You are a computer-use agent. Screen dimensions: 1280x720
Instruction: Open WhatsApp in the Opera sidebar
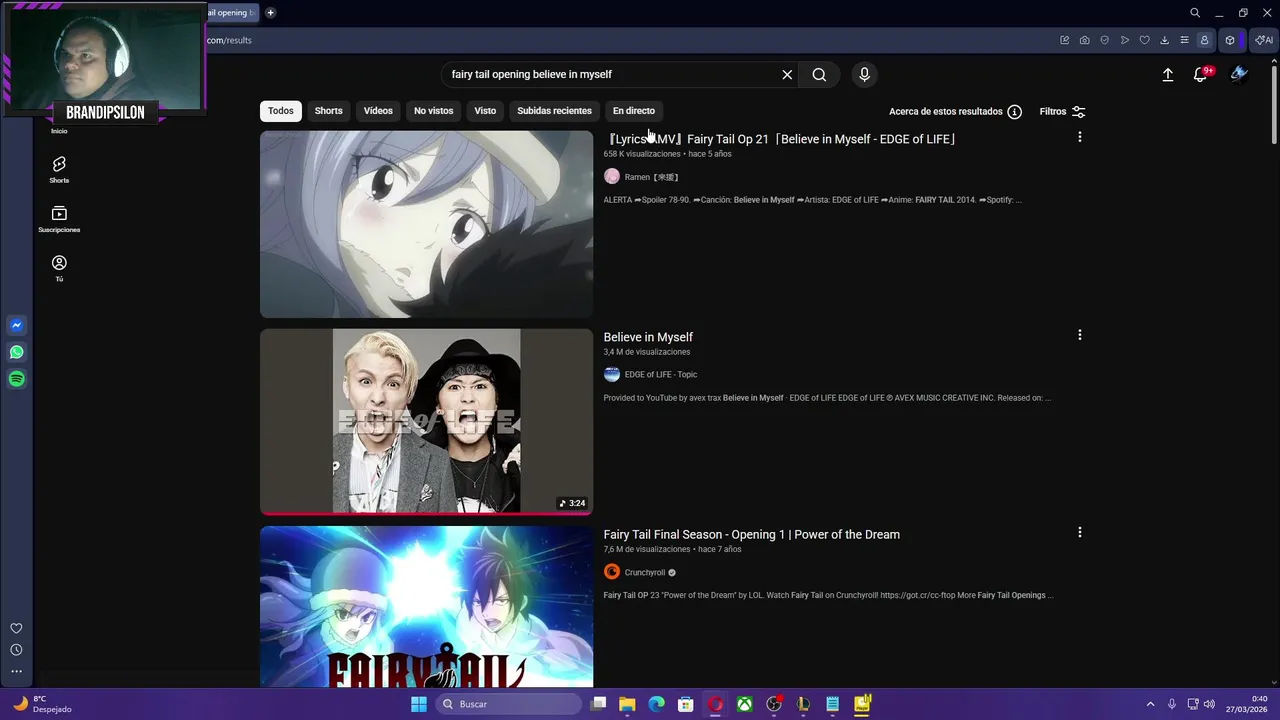(x=17, y=352)
